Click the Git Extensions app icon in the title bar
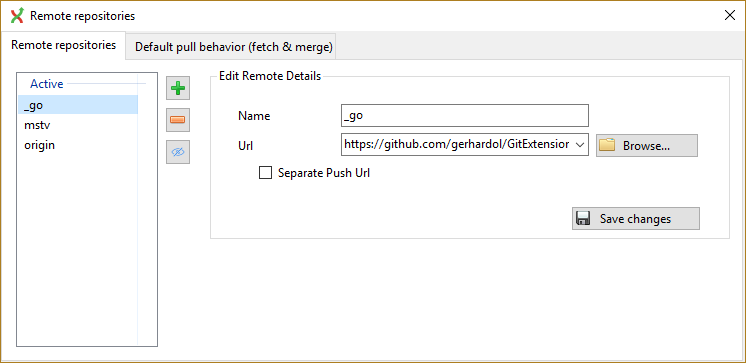Image resolution: width=746 pixels, height=363 pixels. [17, 16]
